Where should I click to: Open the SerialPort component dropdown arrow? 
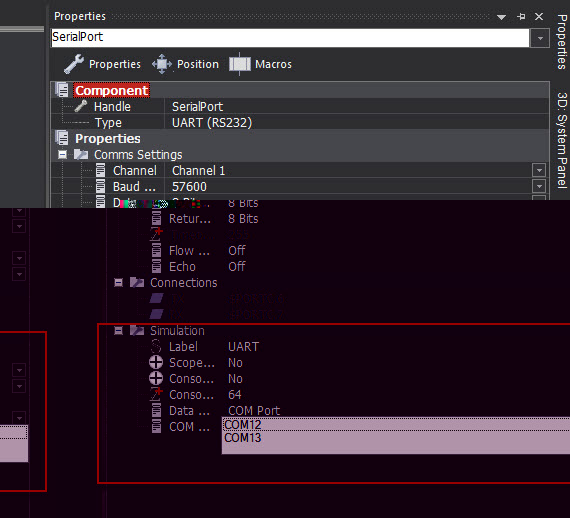tap(540, 38)
